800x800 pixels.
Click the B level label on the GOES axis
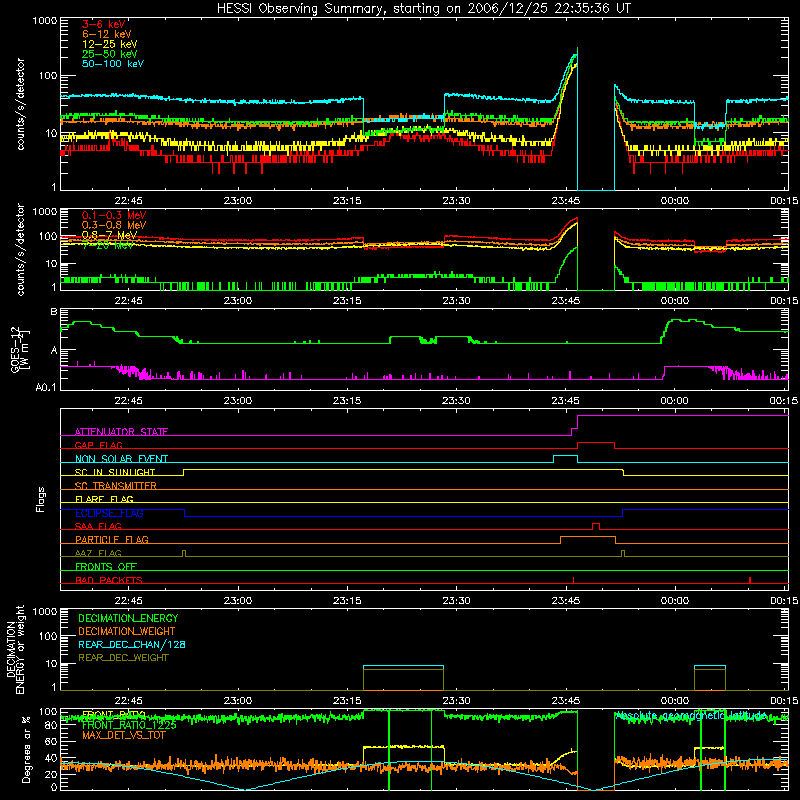54,312
